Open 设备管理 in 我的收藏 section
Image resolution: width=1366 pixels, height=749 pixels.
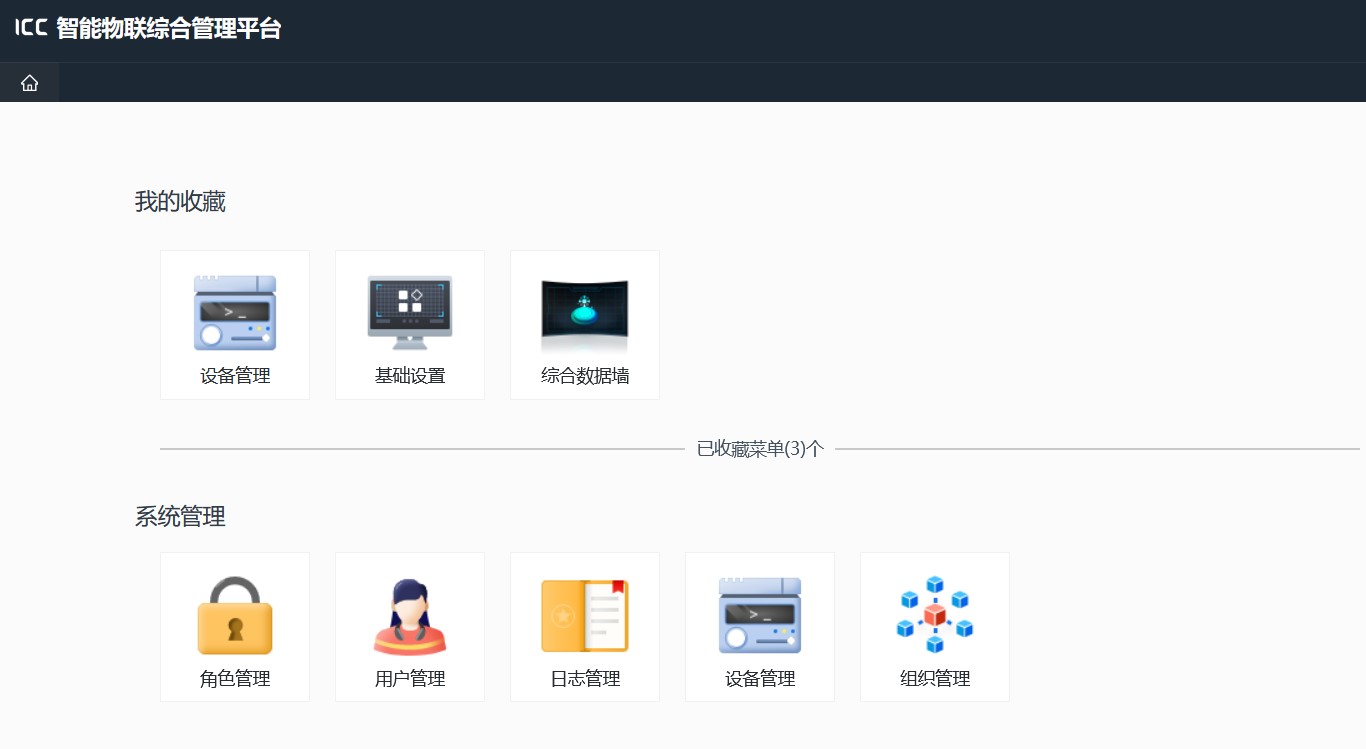click(x=235, y=325)
